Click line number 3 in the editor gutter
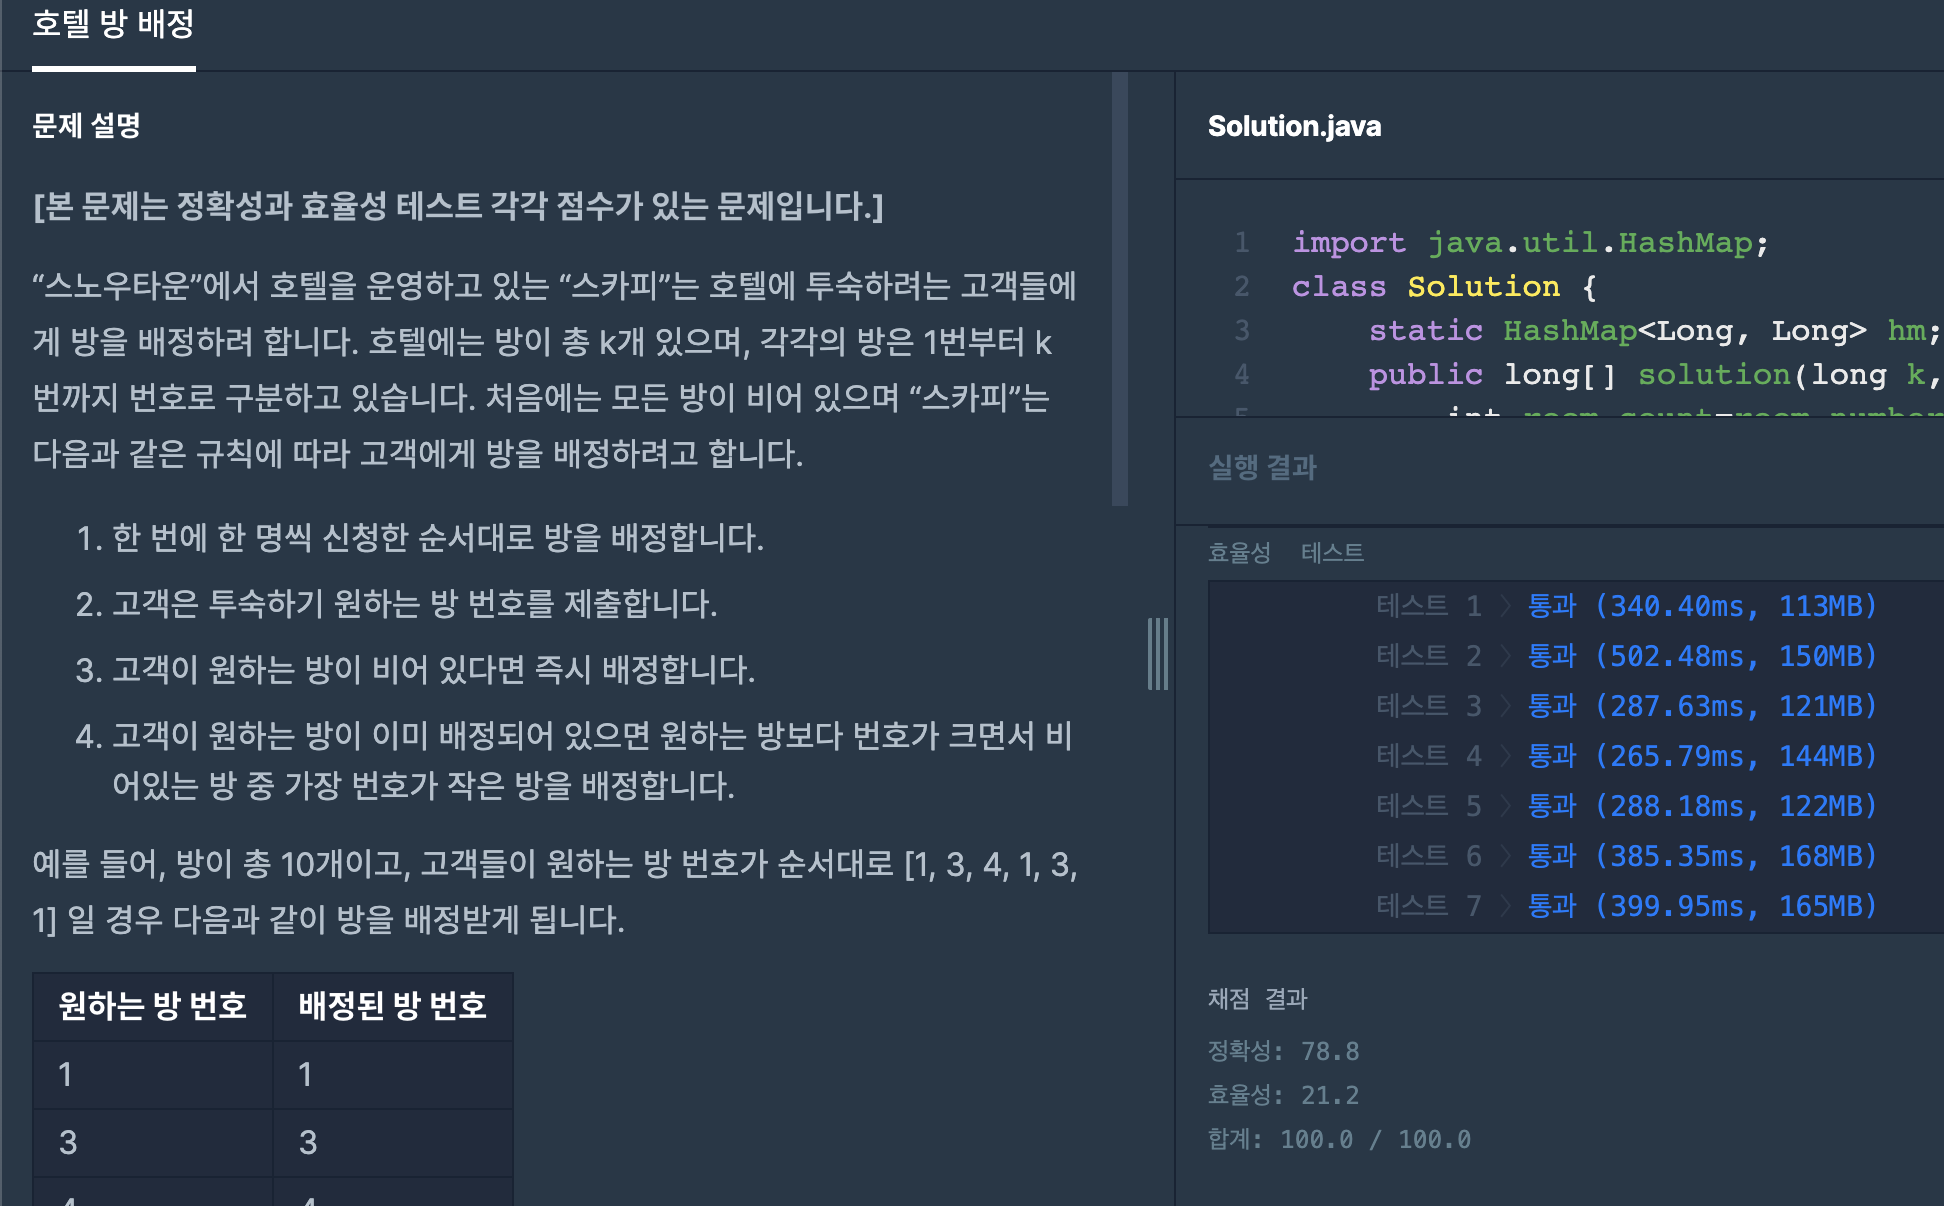 (1241, 331)
